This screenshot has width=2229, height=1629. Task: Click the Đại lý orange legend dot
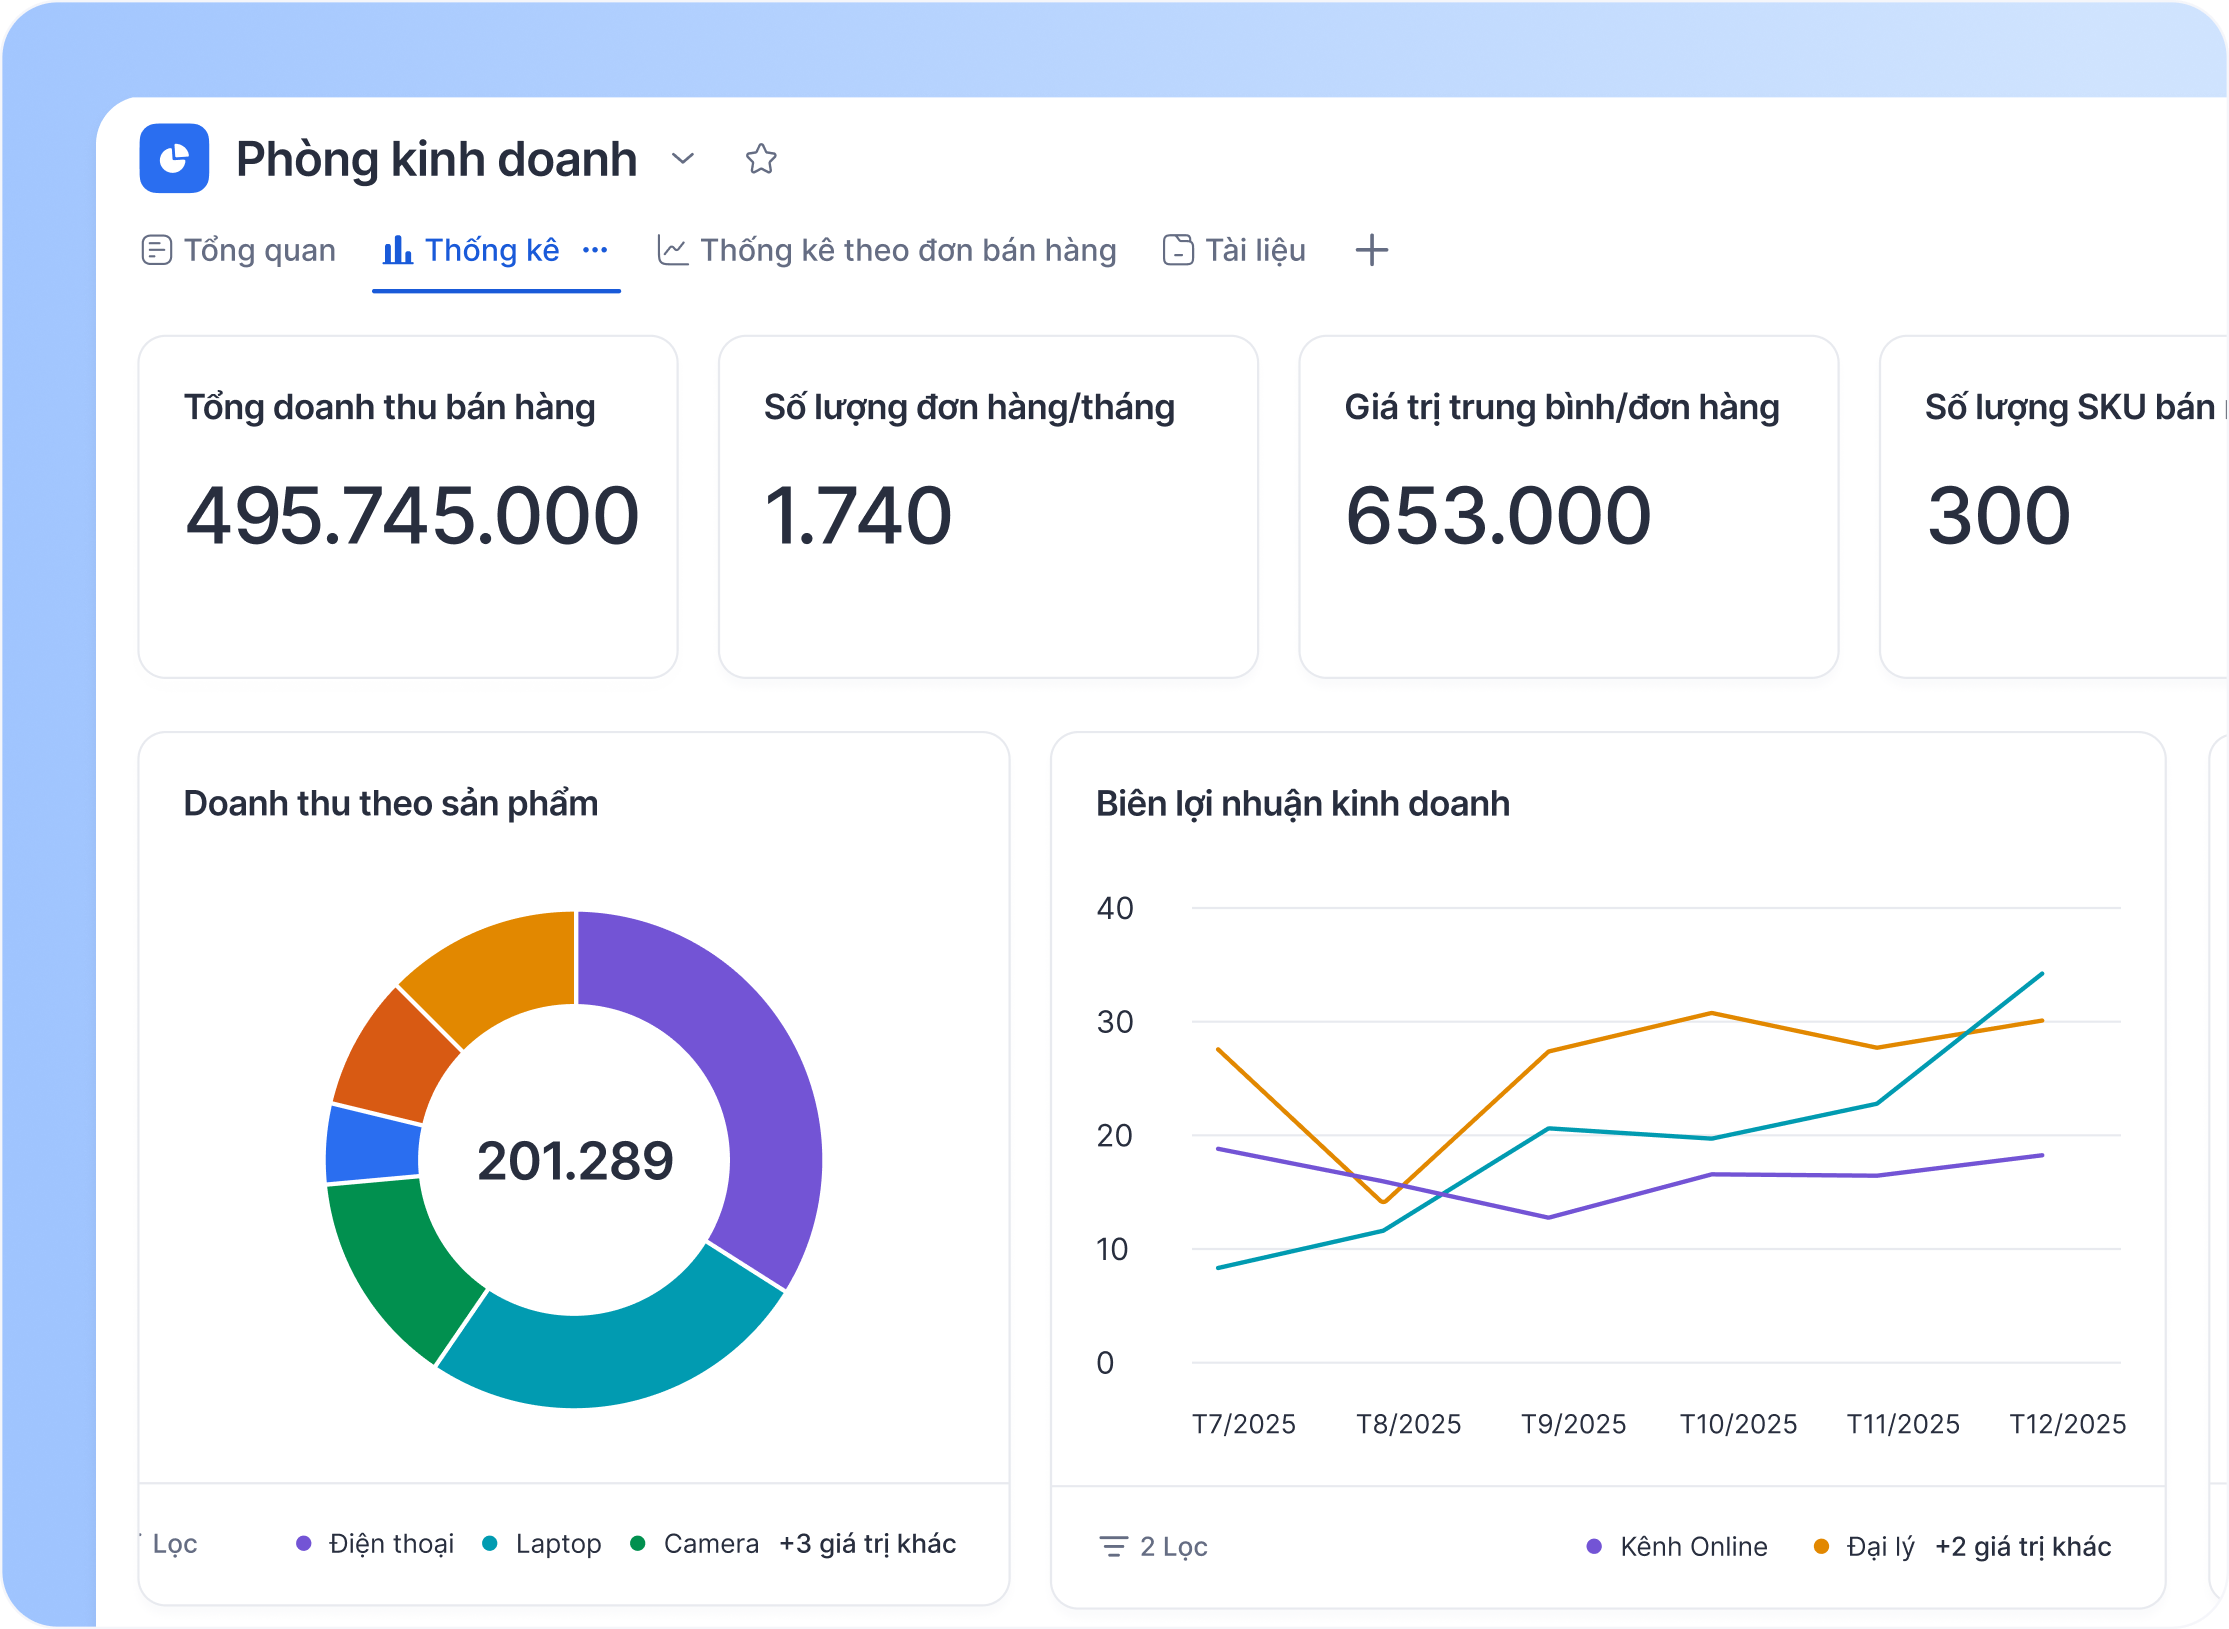[x=1821, y=1546]
